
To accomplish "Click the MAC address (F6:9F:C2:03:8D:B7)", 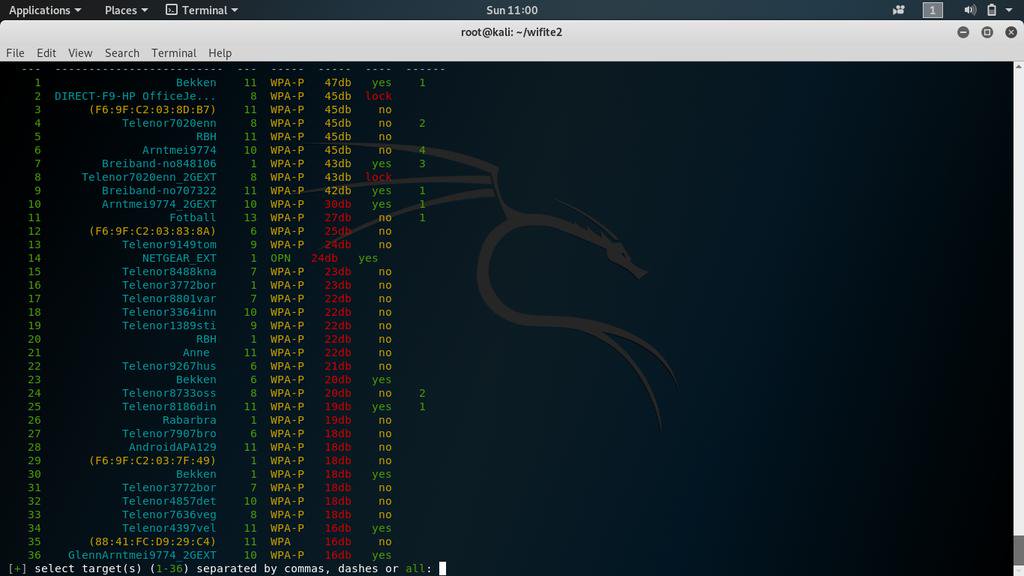I will 152,110.
